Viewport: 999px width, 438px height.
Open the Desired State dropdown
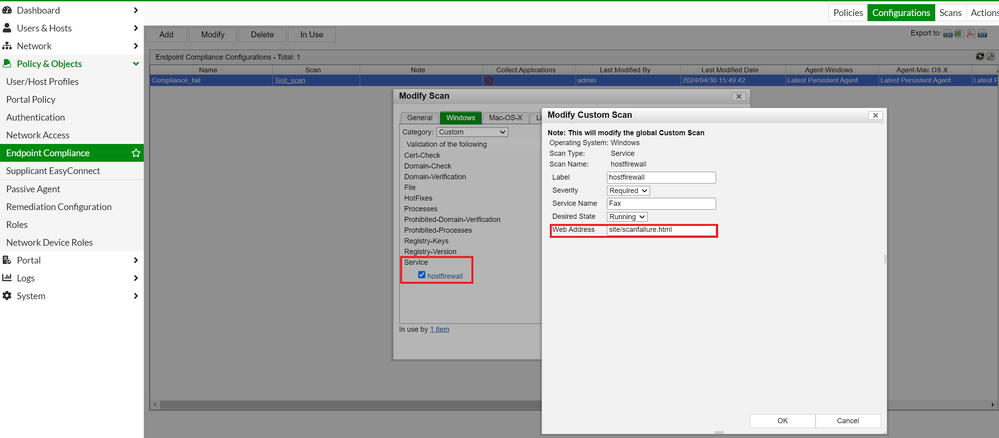[627, 217]
